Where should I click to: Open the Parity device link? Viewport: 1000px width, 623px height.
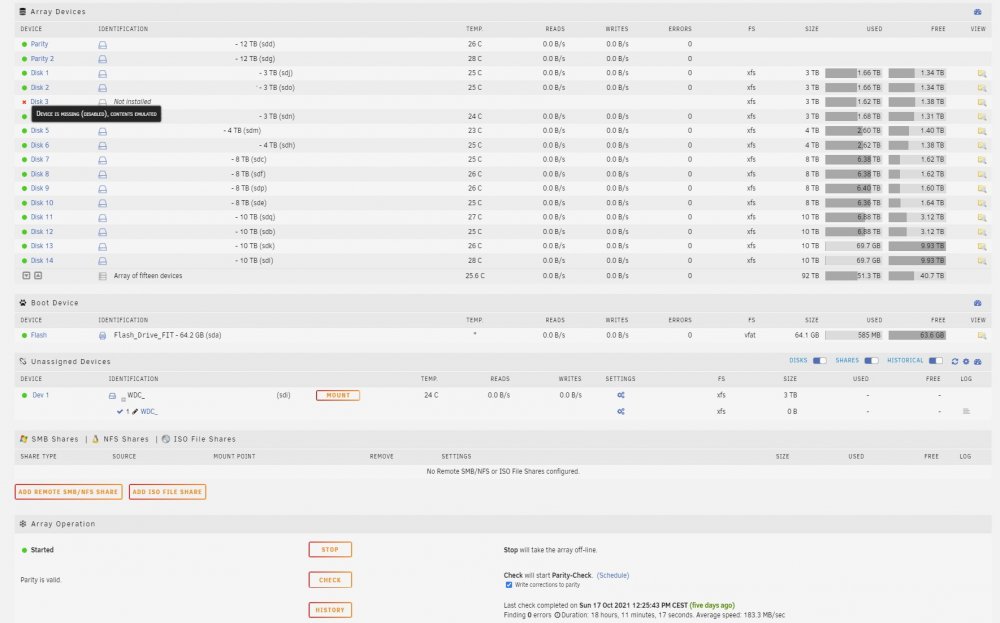[40, 44]
